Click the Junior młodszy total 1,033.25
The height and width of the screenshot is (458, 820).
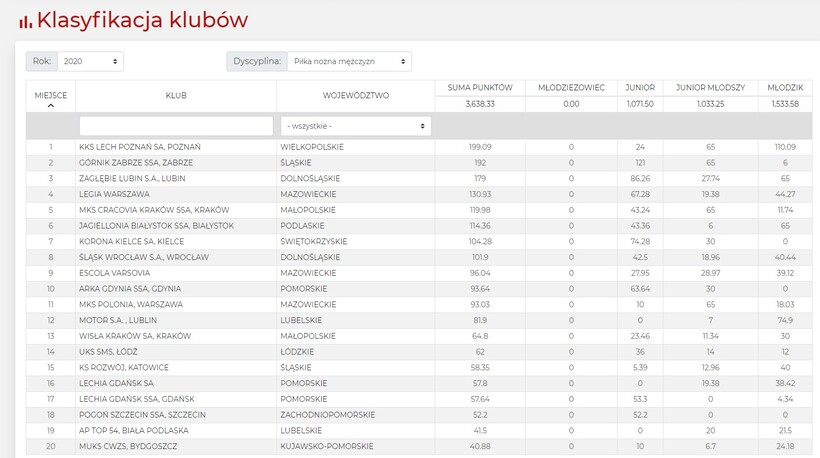click(x=710, y=104)
